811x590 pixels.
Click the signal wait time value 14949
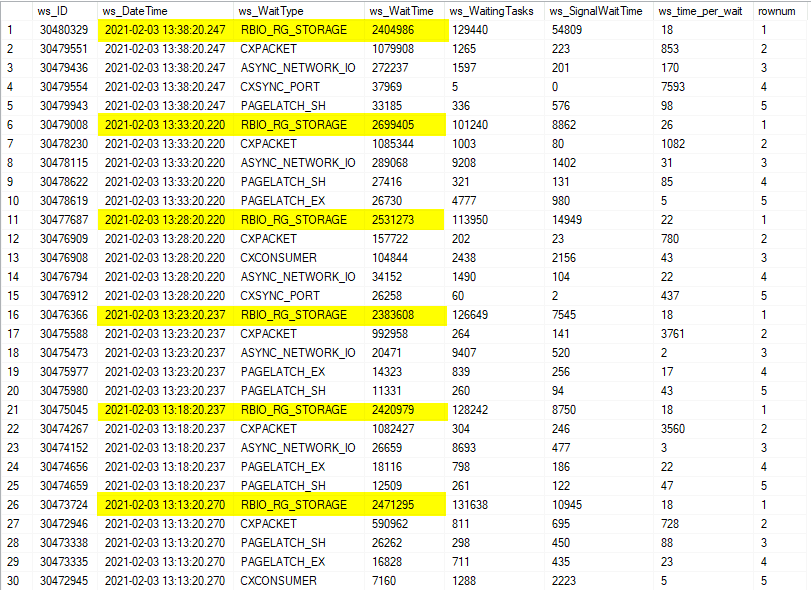[570, 220]
